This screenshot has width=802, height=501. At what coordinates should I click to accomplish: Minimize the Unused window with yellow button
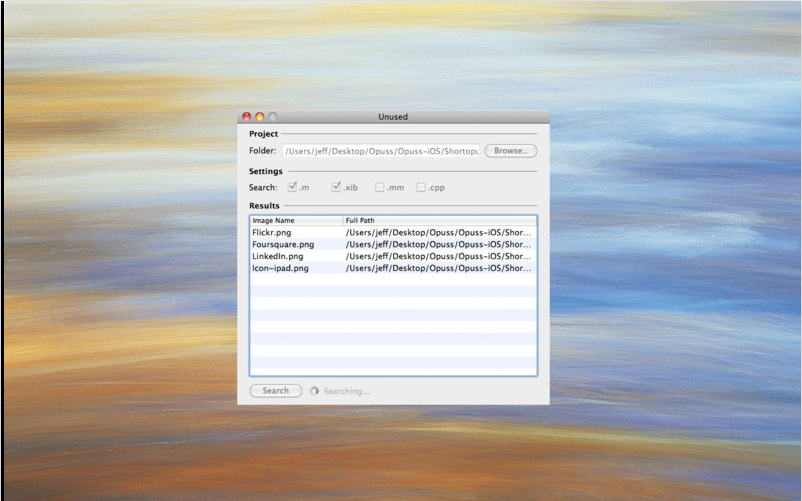pos(260,117)
